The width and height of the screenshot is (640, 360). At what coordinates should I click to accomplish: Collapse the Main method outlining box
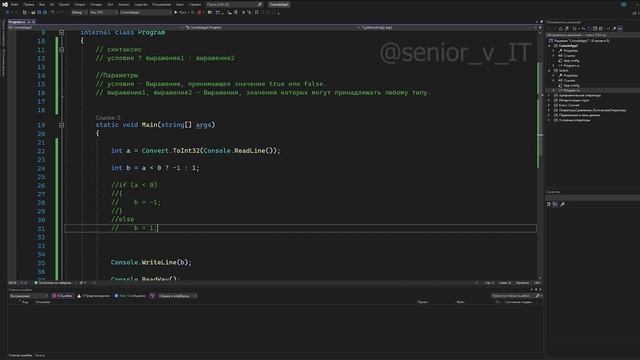(62, 125)
